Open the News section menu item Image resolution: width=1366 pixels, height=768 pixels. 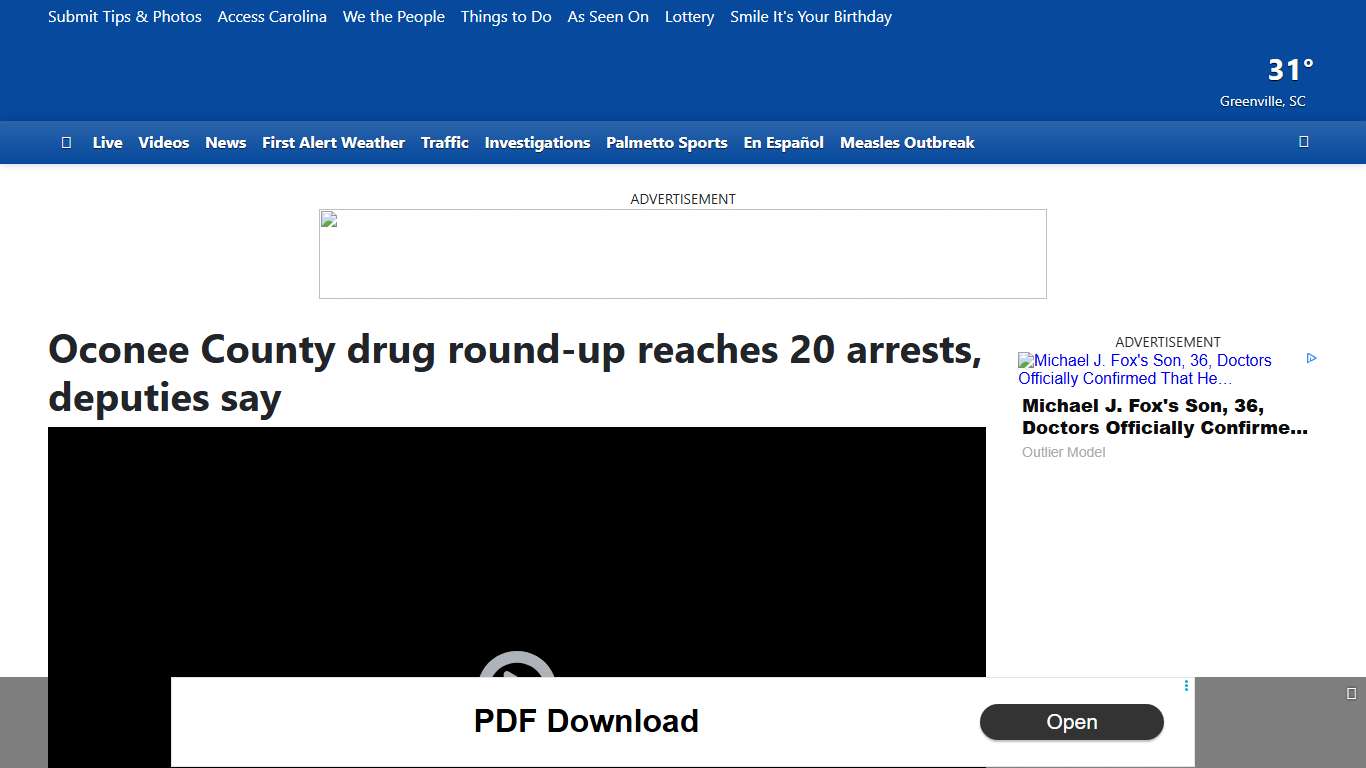click(225, 142)
